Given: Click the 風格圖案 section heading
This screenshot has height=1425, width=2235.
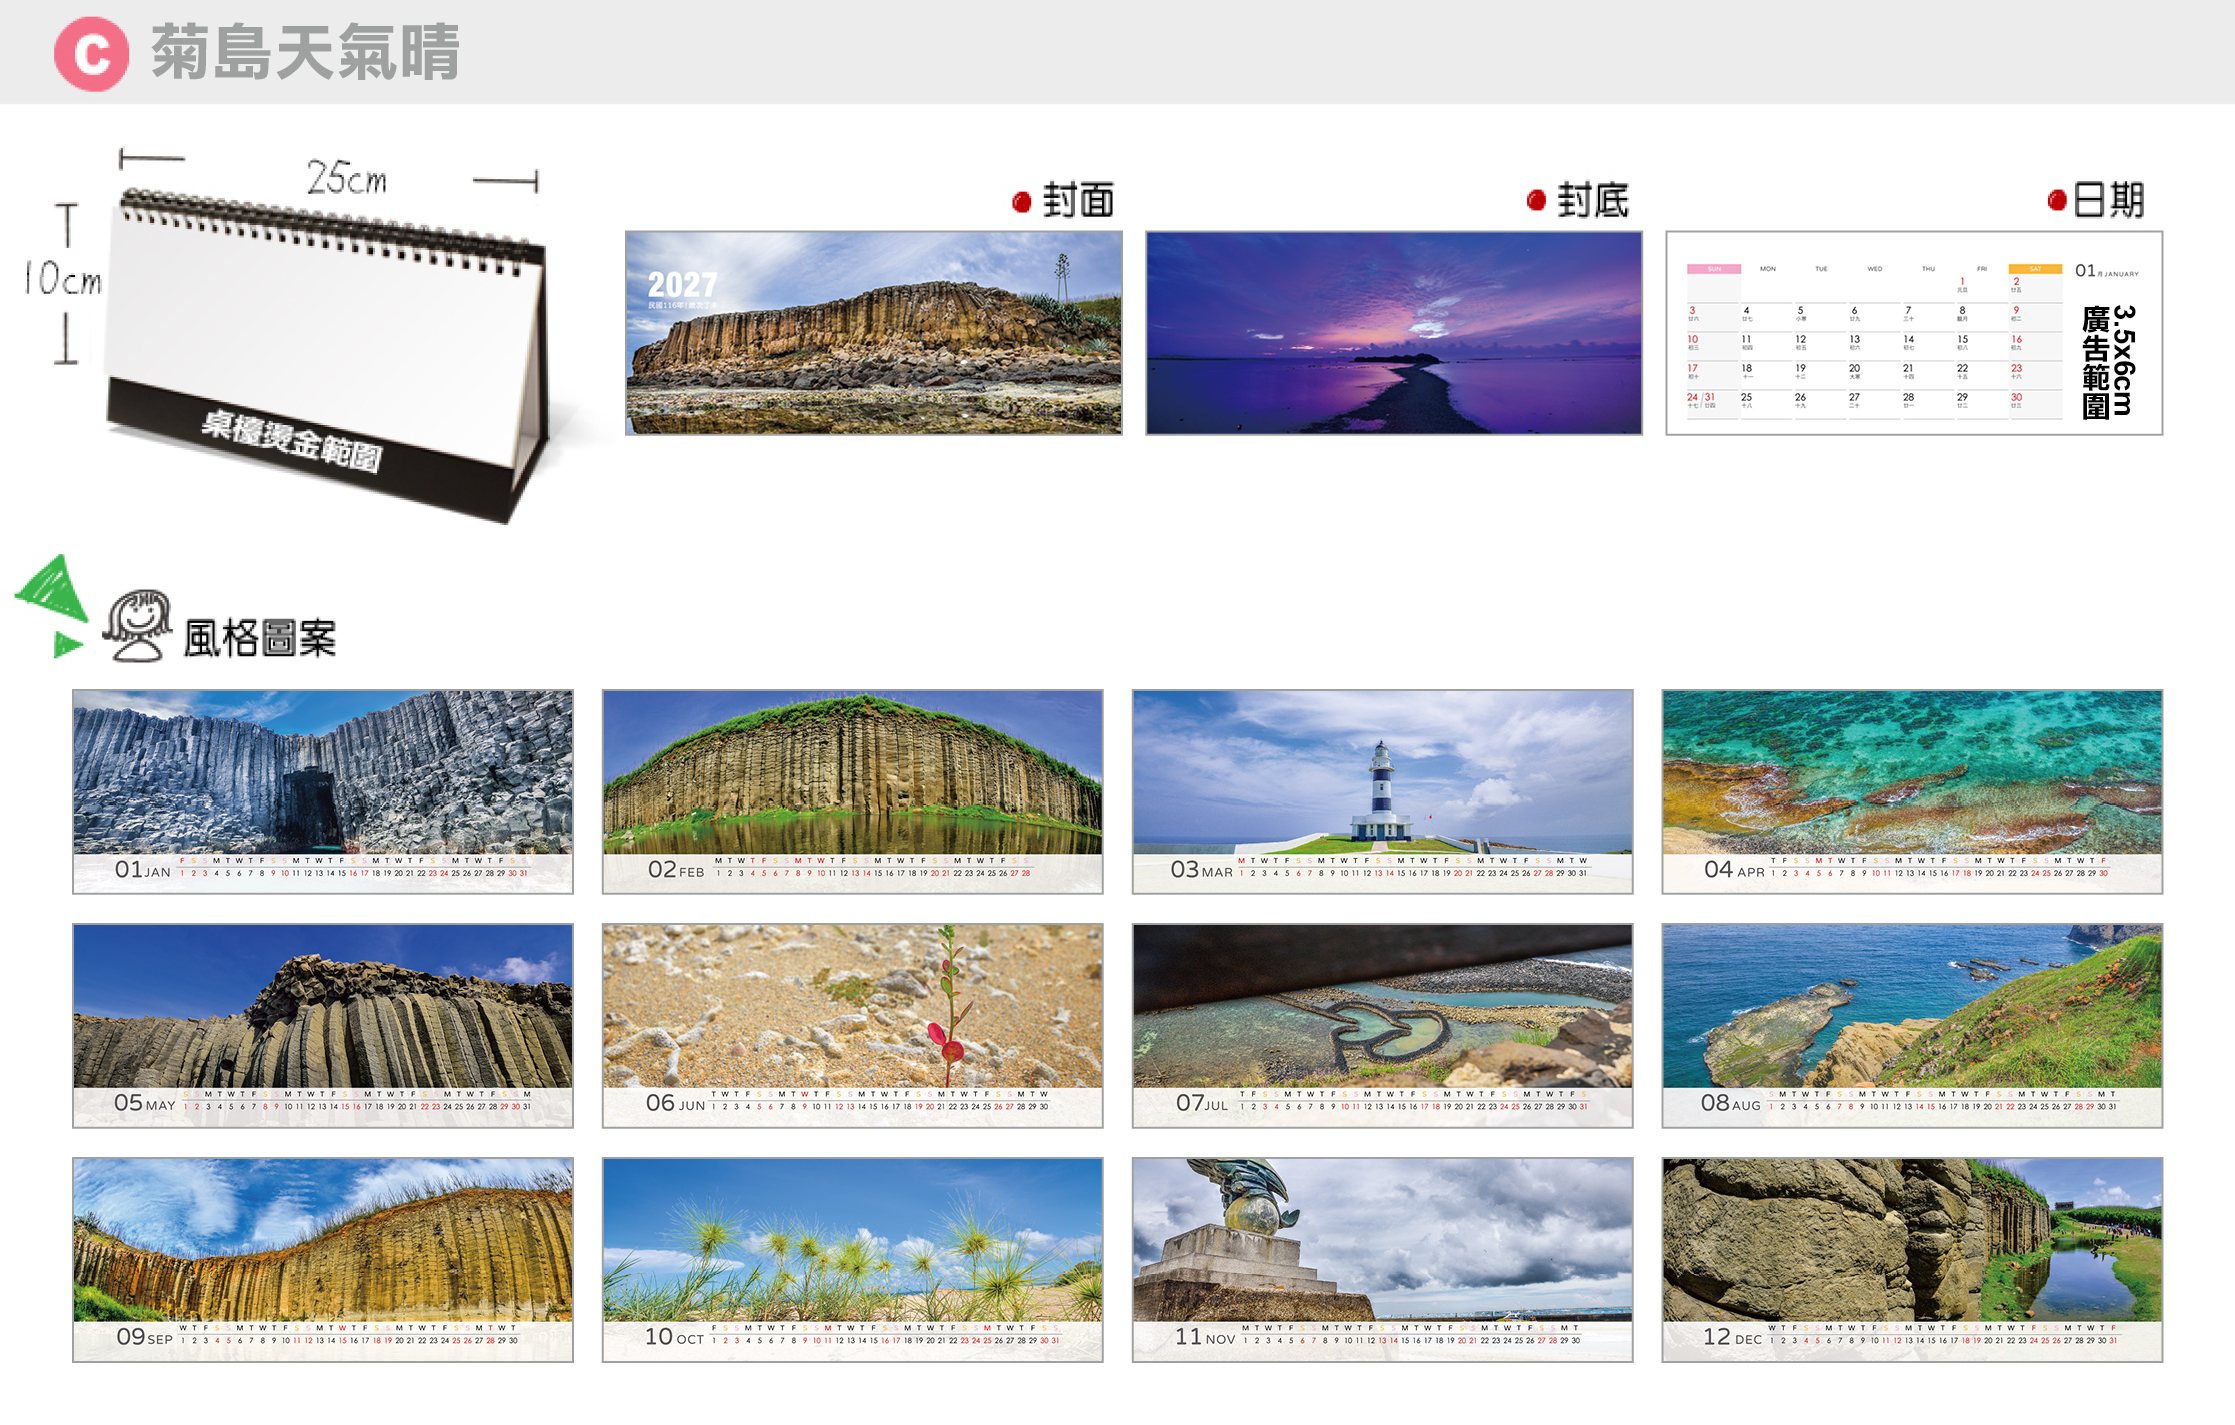Looking at the screenshot, I should tap(260, 638).
